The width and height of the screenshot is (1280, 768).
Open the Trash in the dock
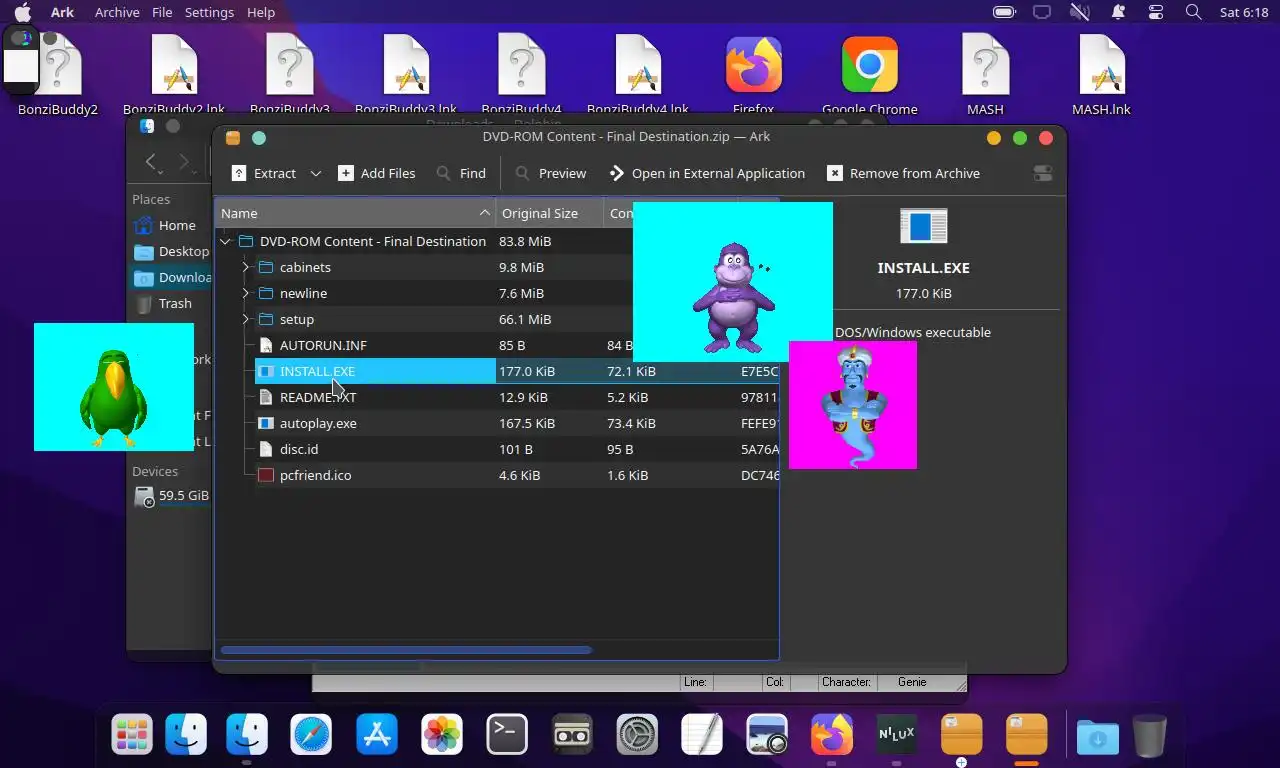pyautogui.click(x=1150, y=736)
